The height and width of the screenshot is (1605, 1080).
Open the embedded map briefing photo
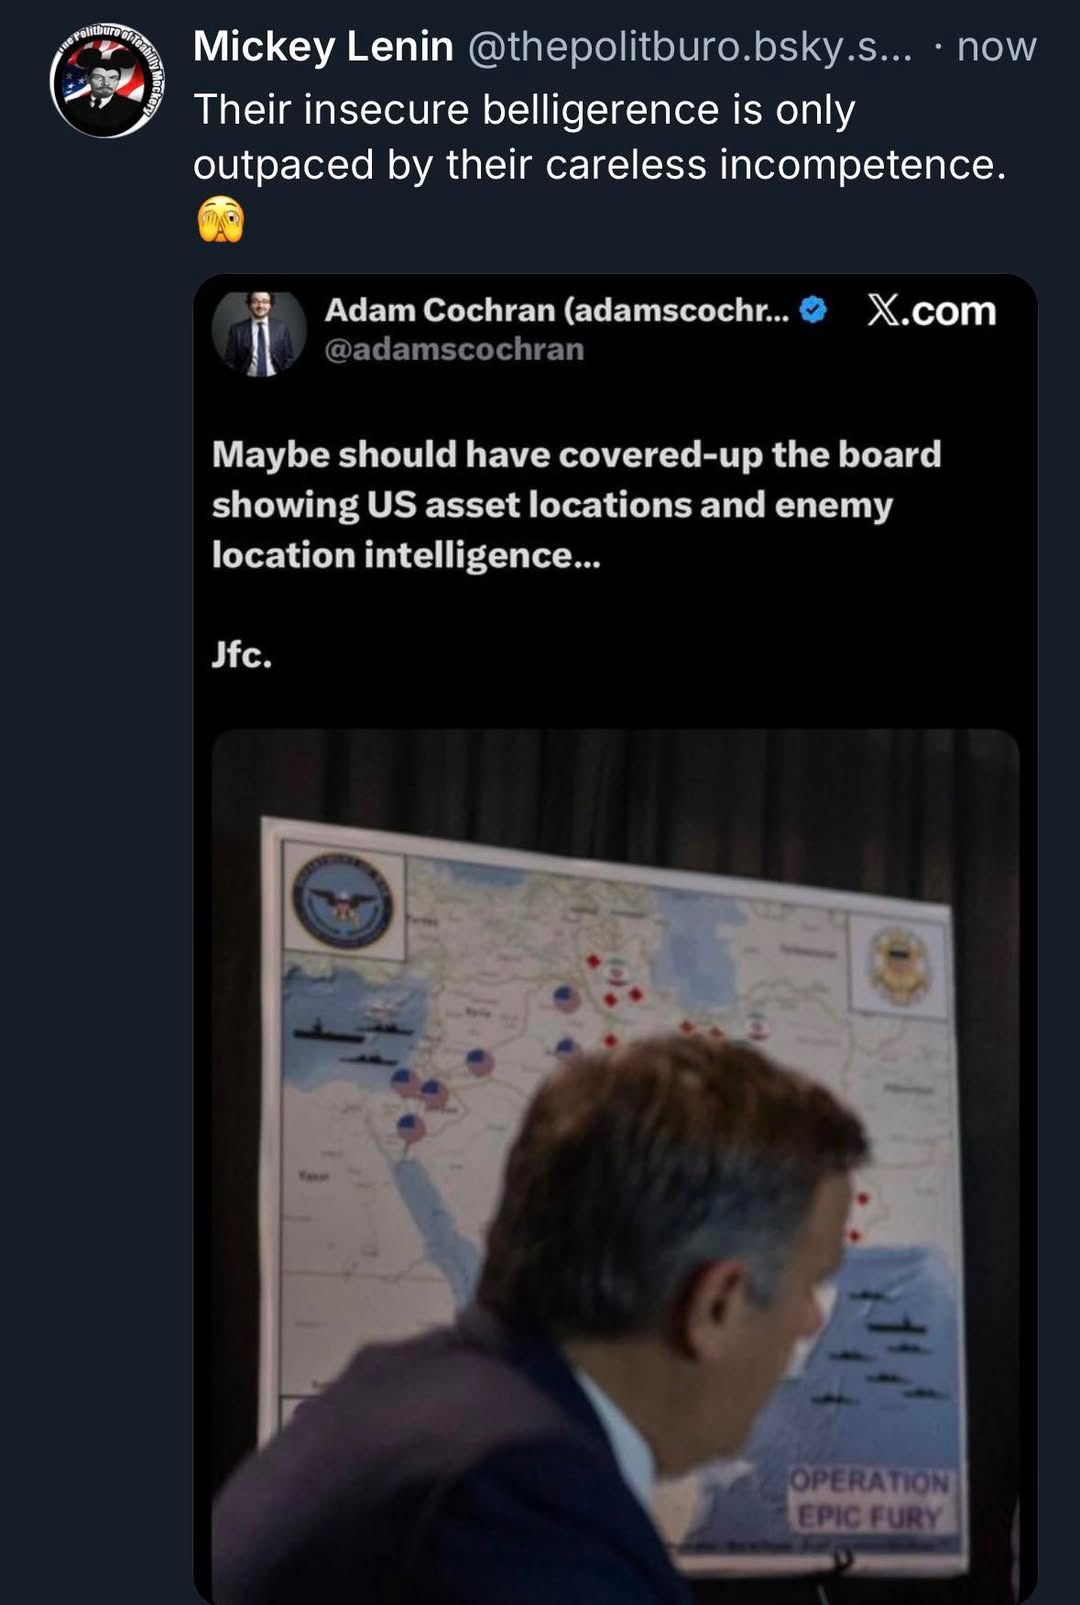click(x=615, y=1166)
